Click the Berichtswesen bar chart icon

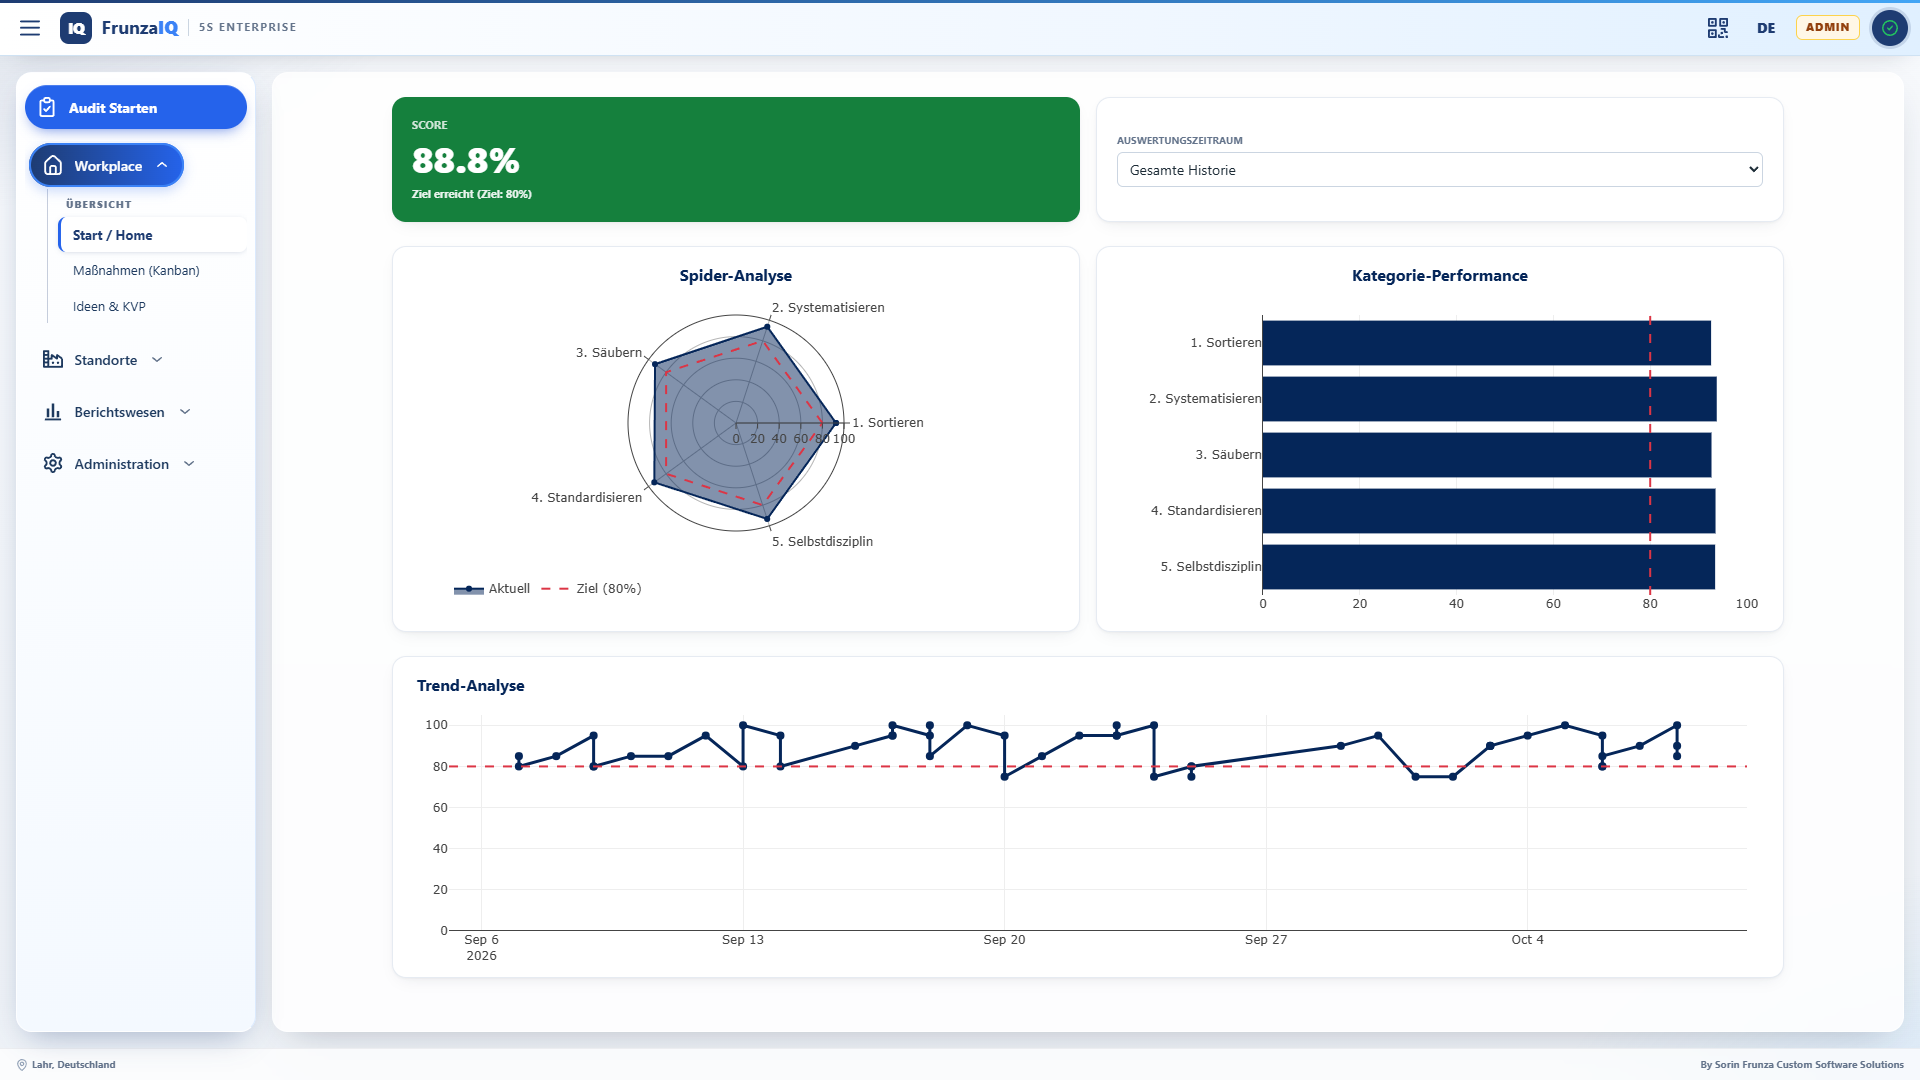tap(53, 412)
